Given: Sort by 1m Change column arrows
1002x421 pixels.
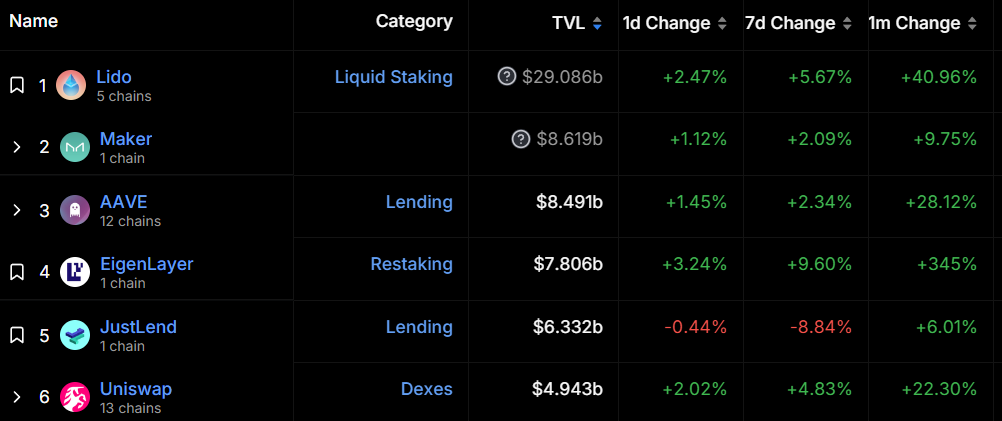Looking at the screenshot, I should (972, 24).
